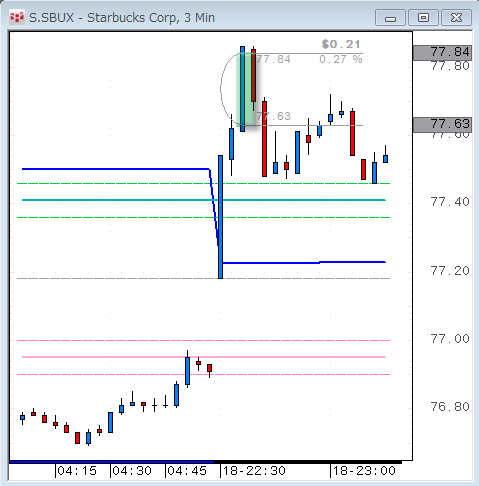Click the 77.84 price marker on the axis
The width and height of the screenshot is (479, 486).
pos(442,52)
